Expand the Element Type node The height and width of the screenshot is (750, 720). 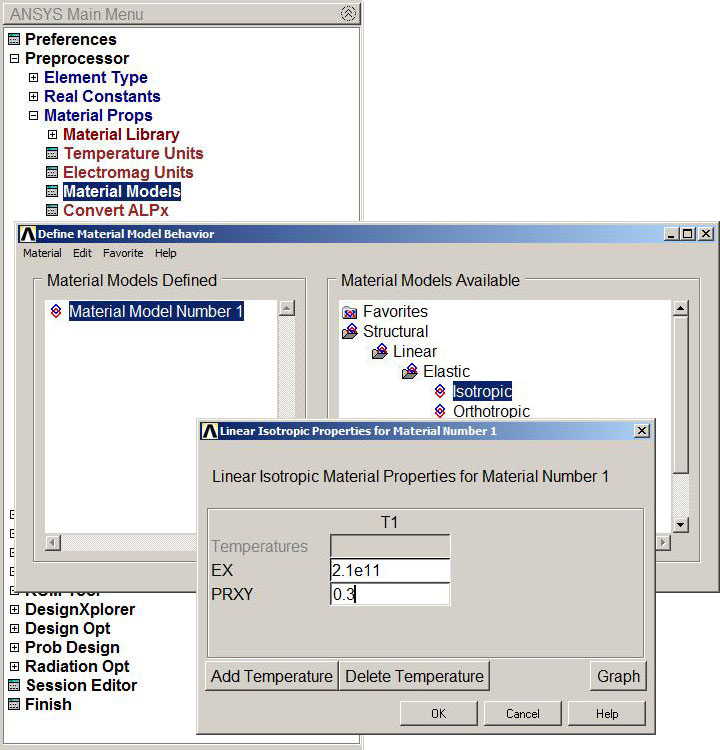pyautogui.click(x=33, y=77)
